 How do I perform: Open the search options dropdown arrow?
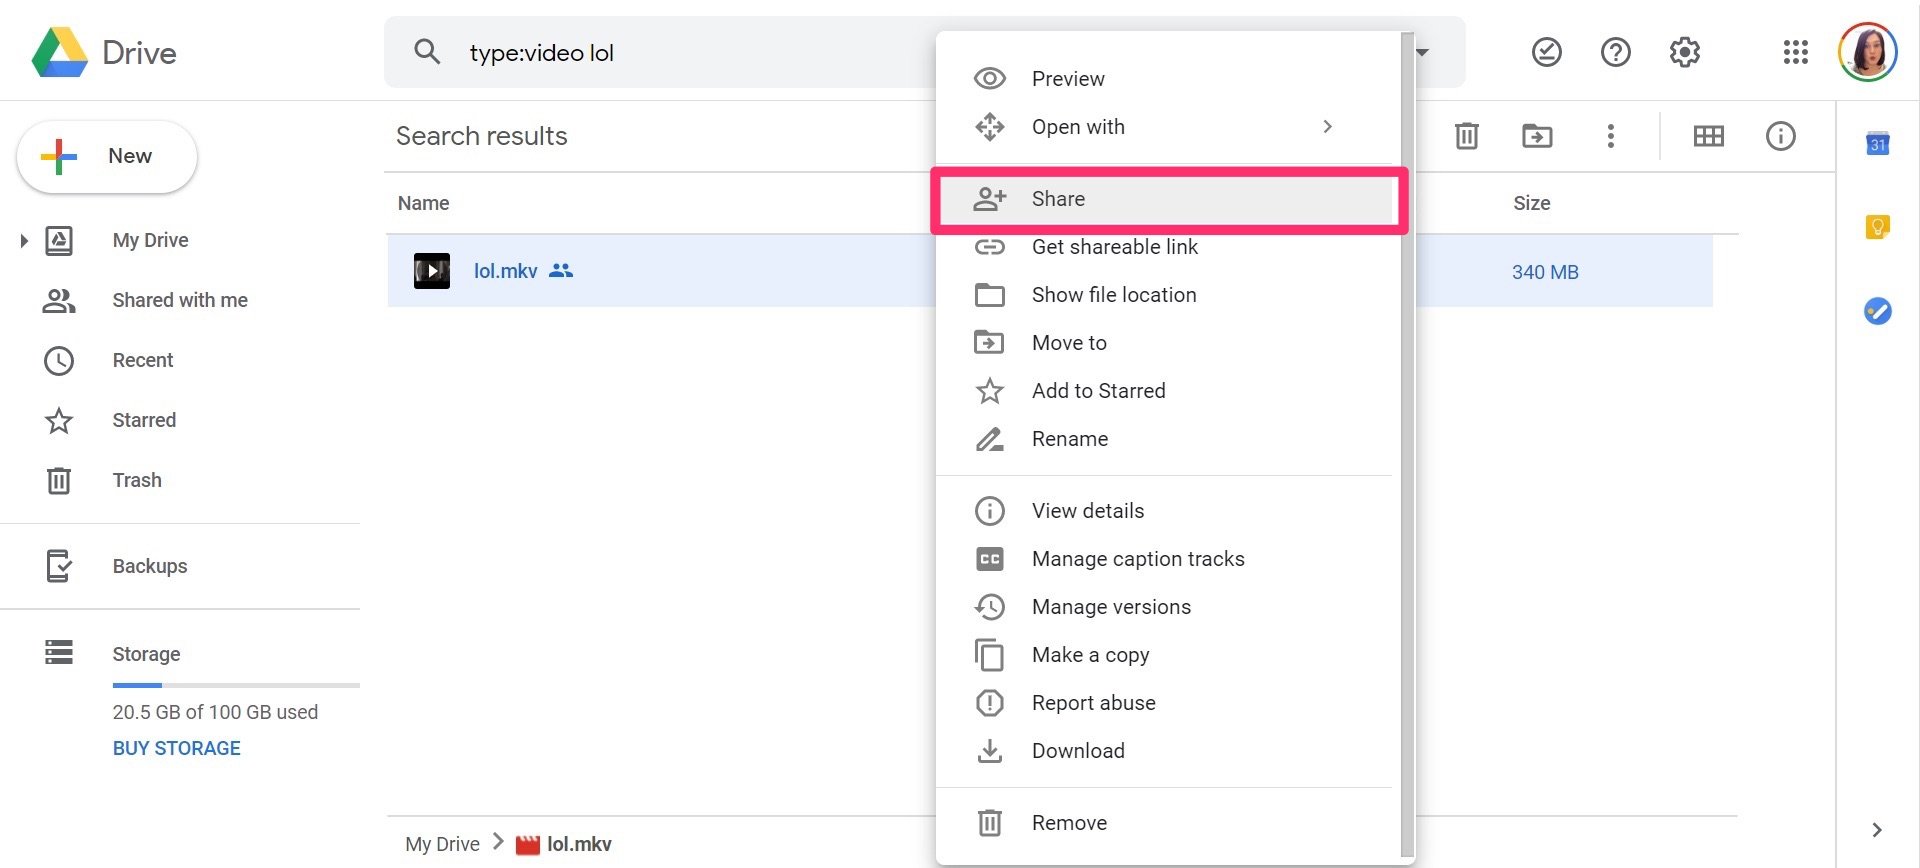tap(1423, 52)
